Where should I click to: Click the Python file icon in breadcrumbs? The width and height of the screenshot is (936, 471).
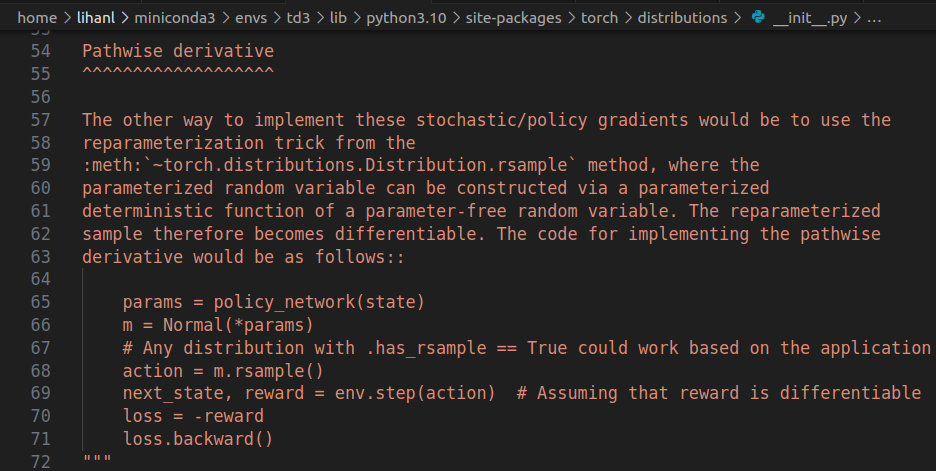coord(758,18)
